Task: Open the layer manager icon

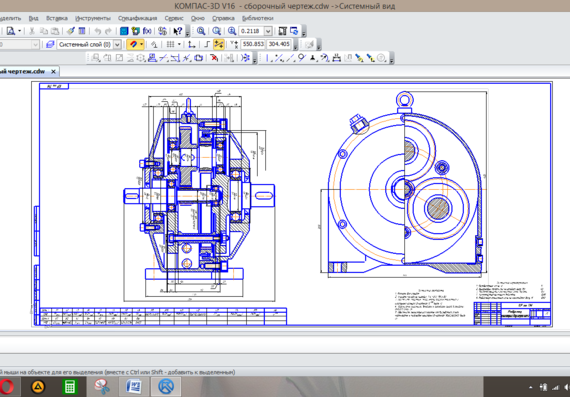Action: tap(50, 45)
